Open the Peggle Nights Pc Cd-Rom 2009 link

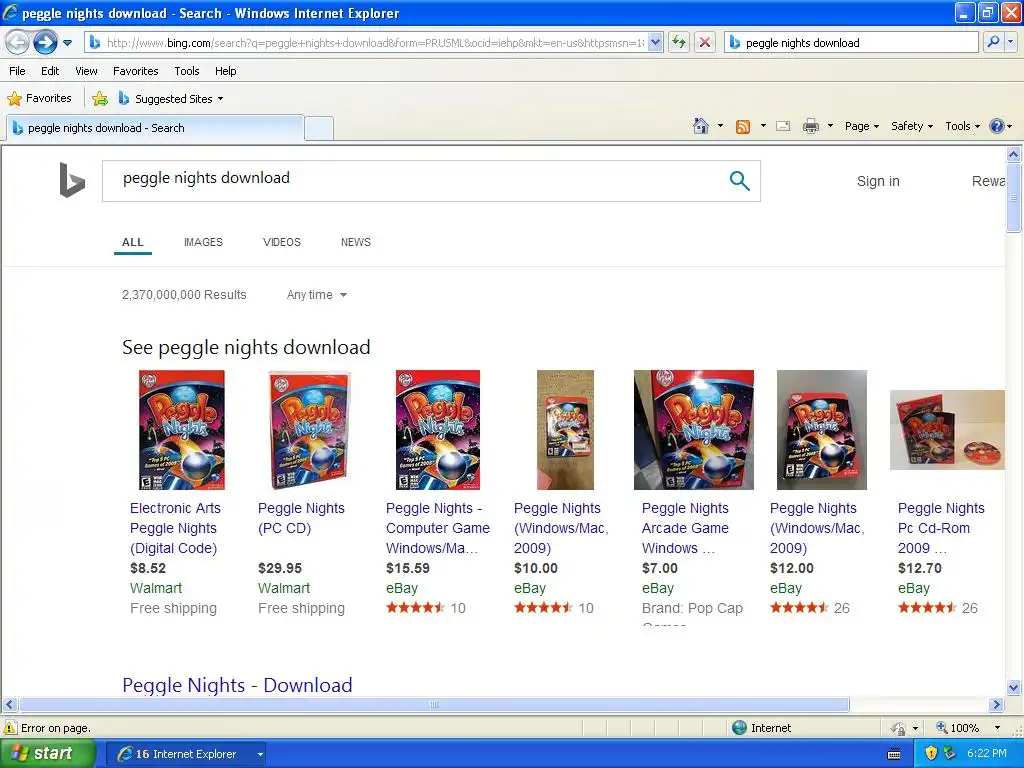940,528
